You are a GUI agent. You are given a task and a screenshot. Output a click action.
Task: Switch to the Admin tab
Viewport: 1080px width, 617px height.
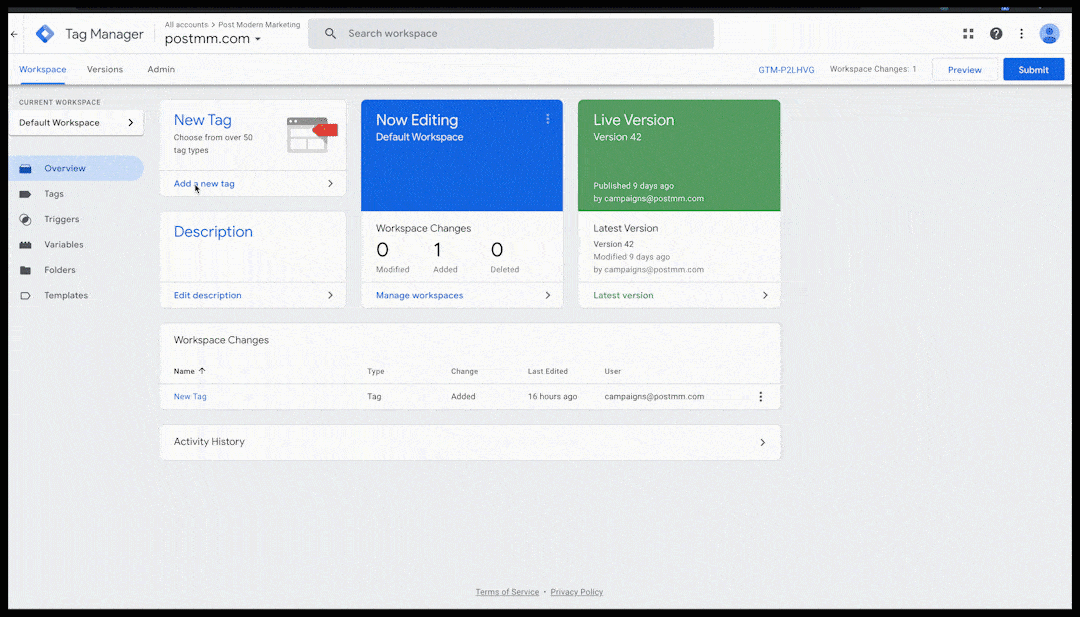[161, 70]
